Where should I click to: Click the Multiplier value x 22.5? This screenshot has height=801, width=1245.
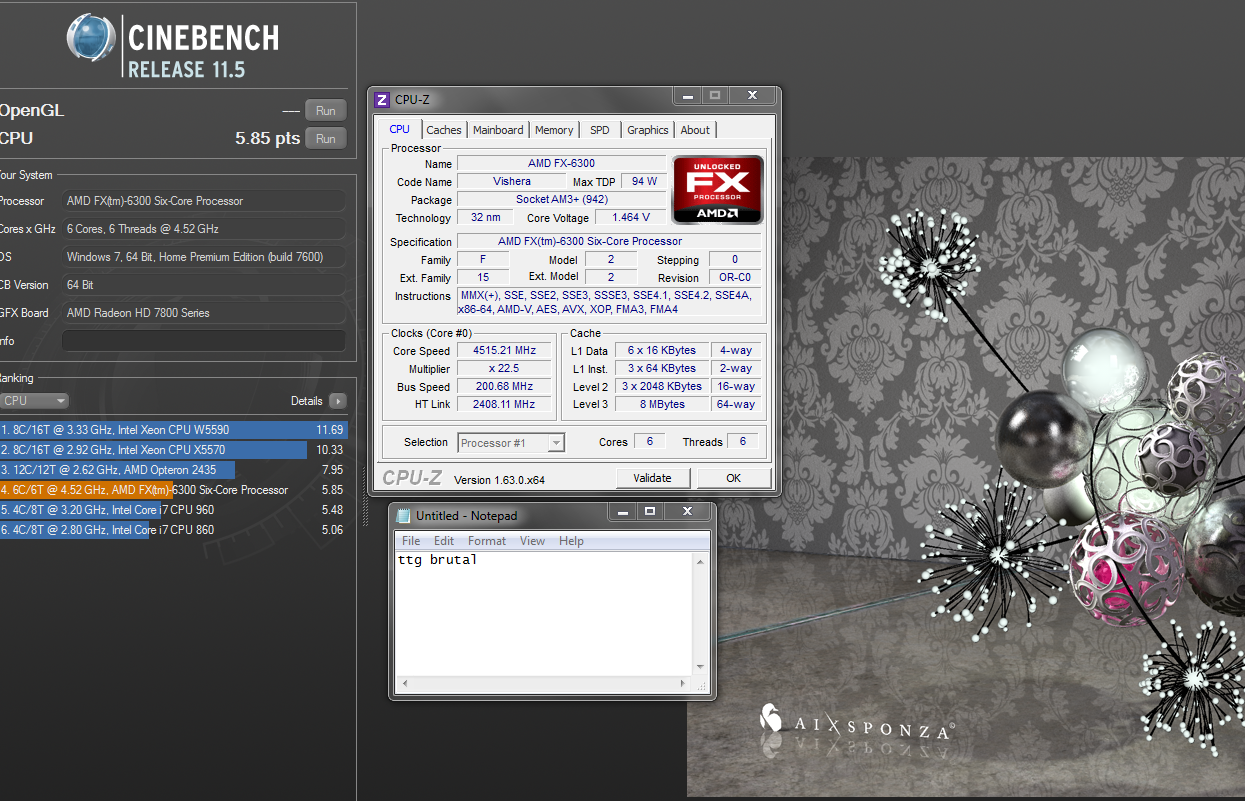tap(504, 369)
